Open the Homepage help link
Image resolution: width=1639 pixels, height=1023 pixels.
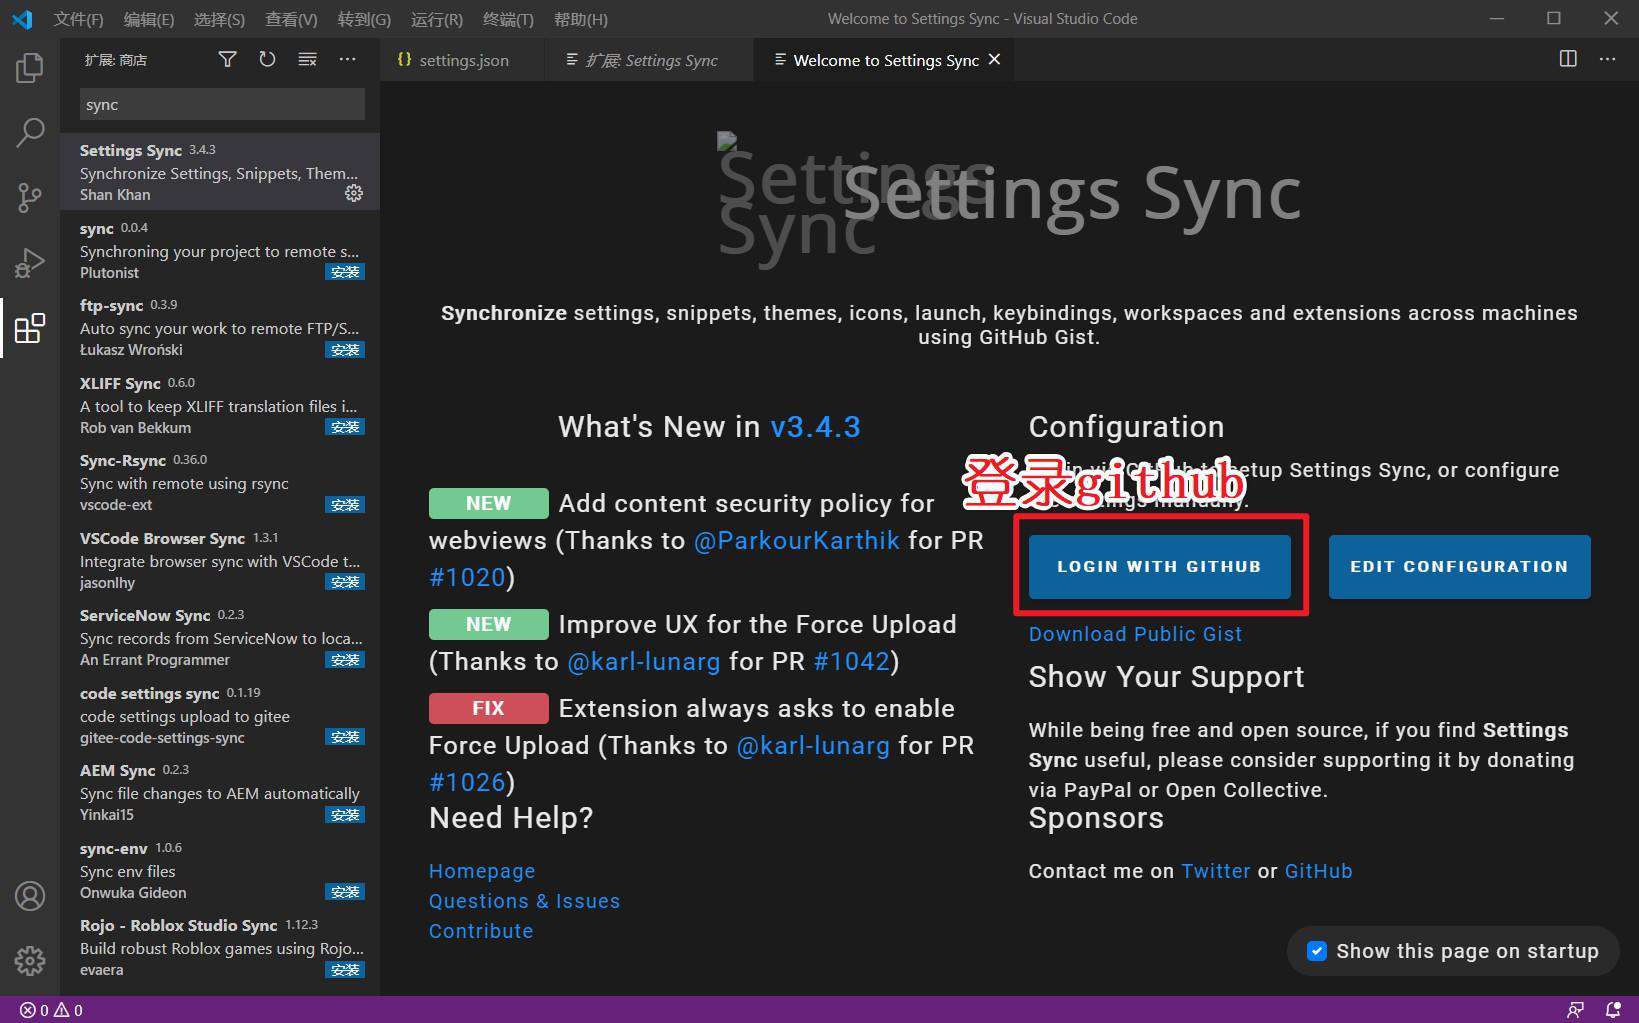pyautogui.click(x=482, y=871)
